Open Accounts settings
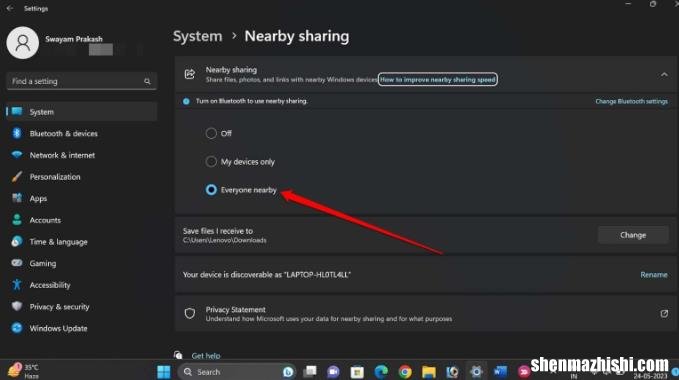The width and height of the screenshot is (679, 380). [x=81, y=220]
